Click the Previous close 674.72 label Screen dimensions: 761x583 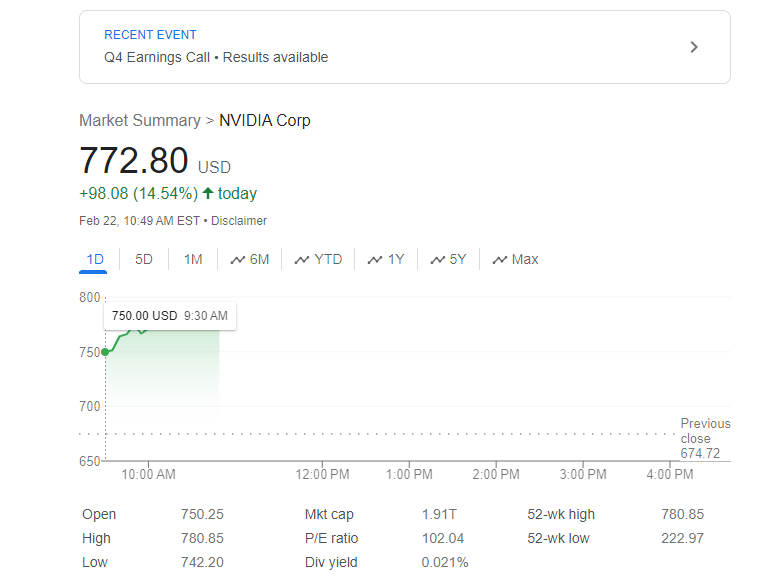[x=704, y=438]
